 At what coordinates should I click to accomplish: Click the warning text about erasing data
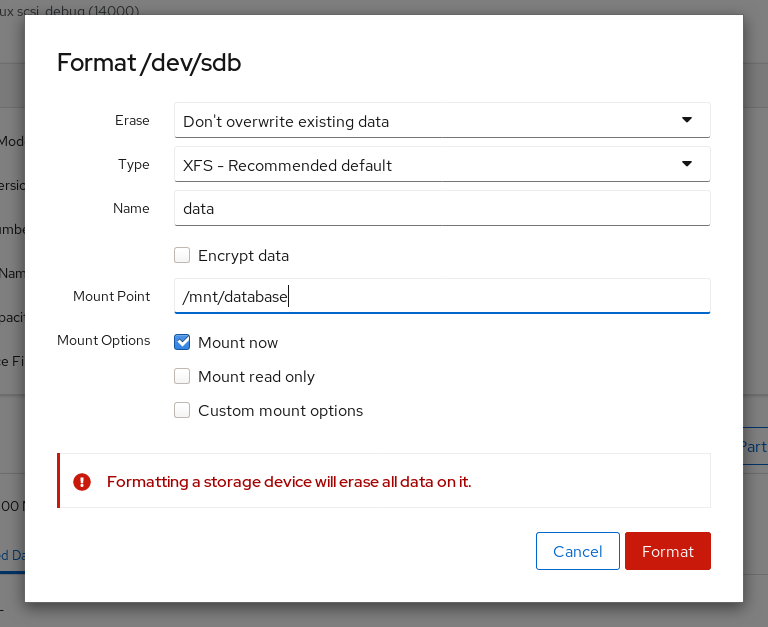click(289, 482)
